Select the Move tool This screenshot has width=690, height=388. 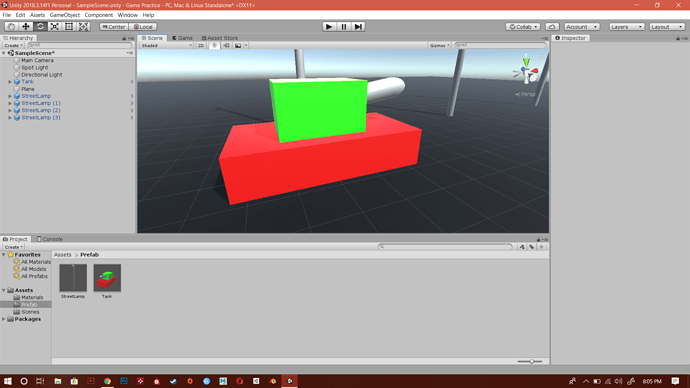(26, 27)
